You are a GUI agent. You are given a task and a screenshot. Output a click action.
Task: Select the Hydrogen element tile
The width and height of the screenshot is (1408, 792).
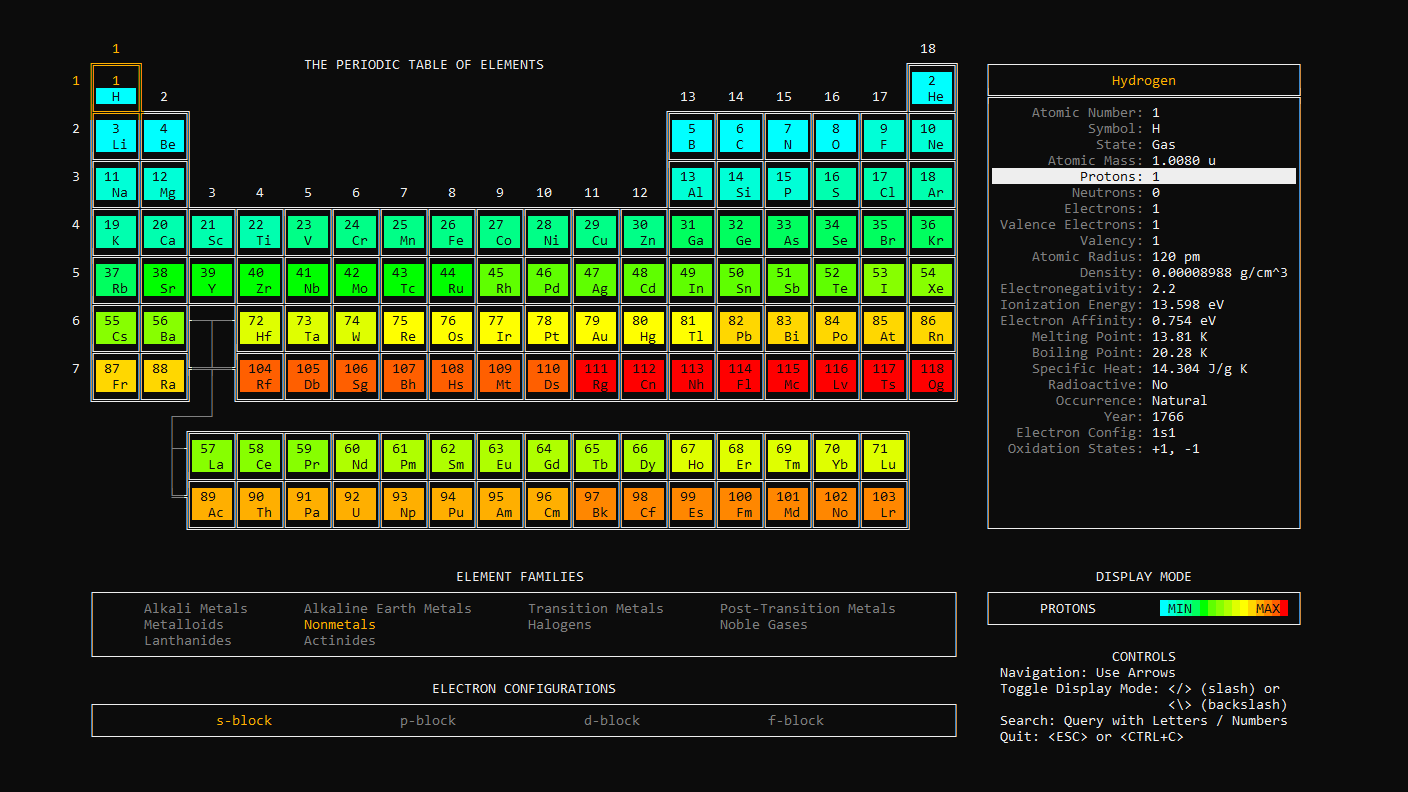[x=116, y=88]
